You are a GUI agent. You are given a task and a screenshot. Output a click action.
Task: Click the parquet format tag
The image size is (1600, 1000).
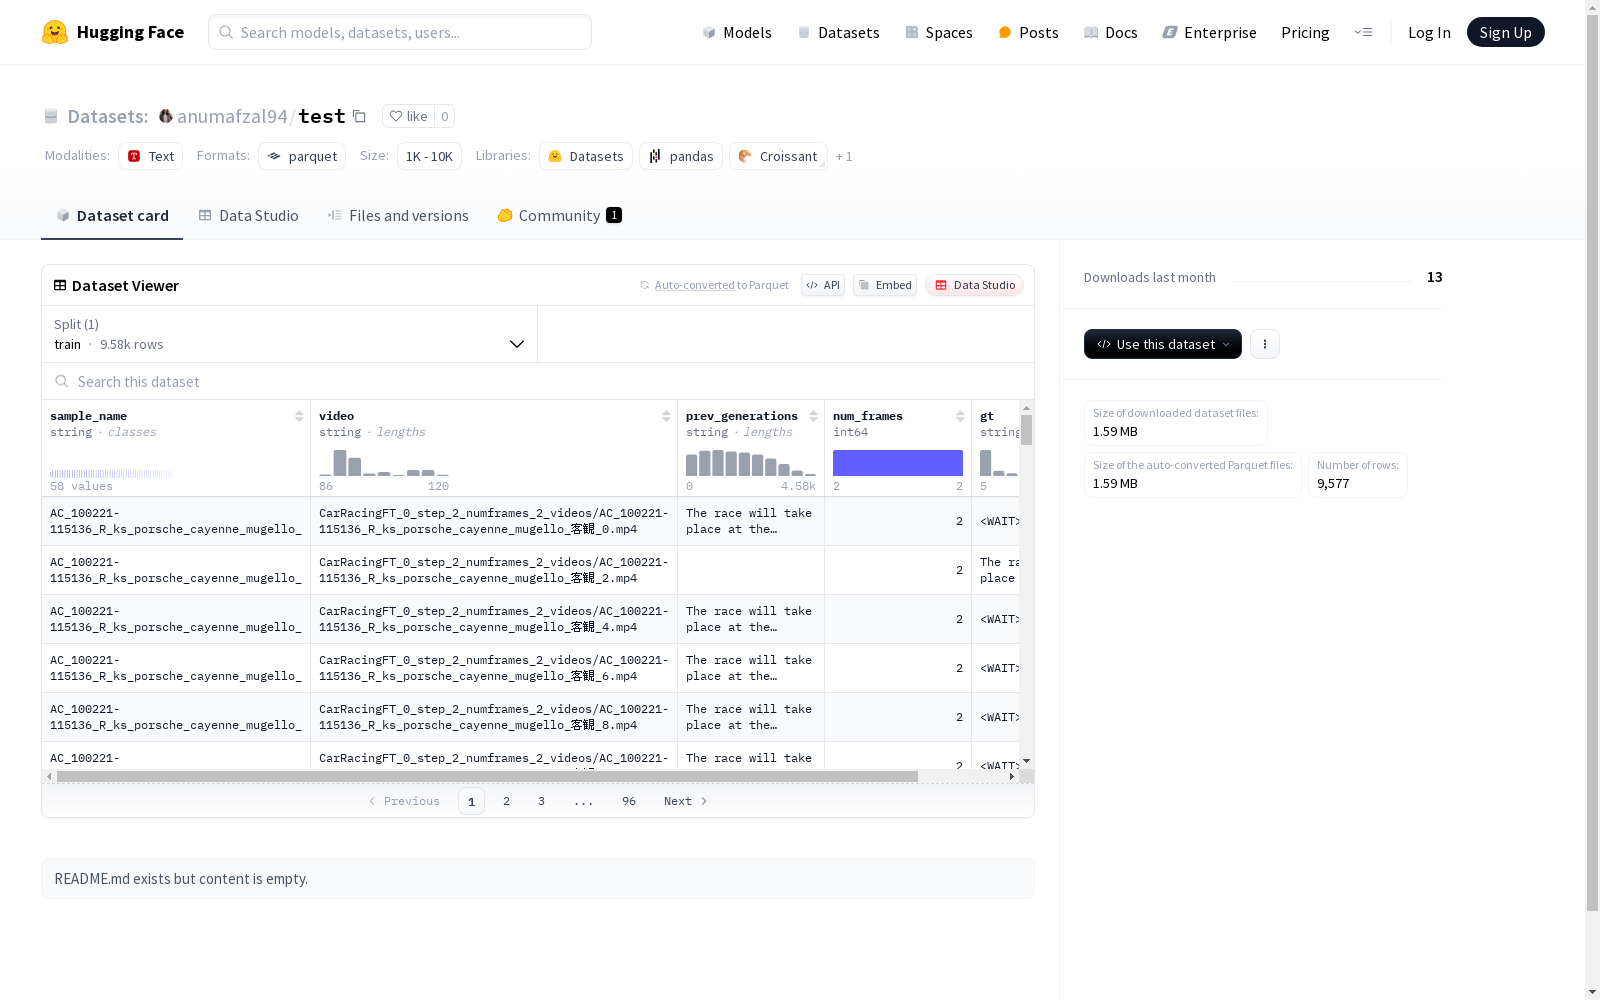(x=302, y=156)
